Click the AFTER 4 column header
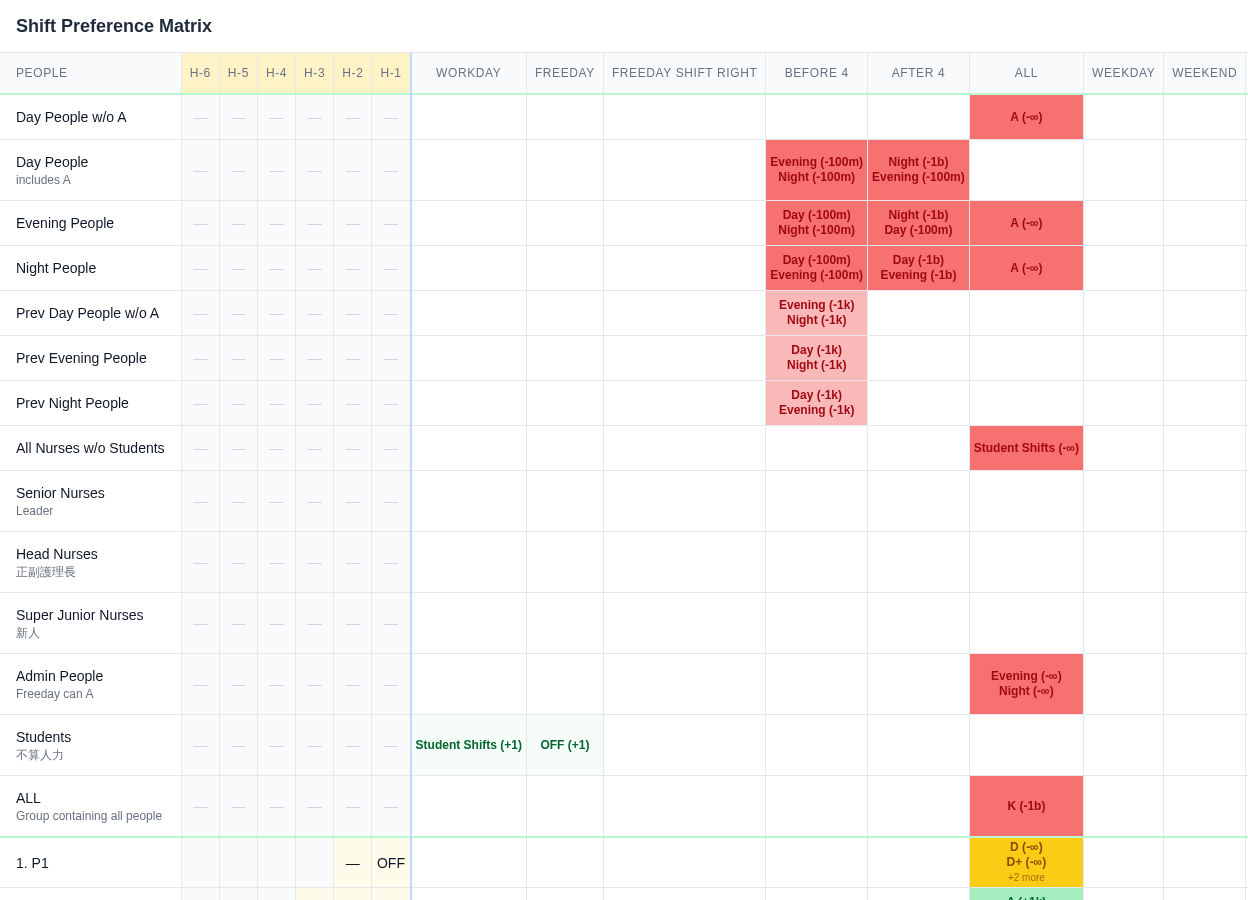 point(918,73)
